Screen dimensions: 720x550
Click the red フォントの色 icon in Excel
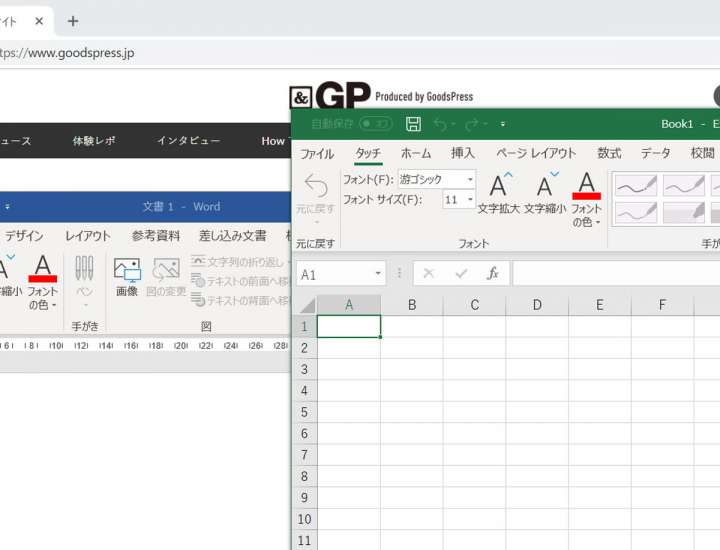tap(586, 185)
